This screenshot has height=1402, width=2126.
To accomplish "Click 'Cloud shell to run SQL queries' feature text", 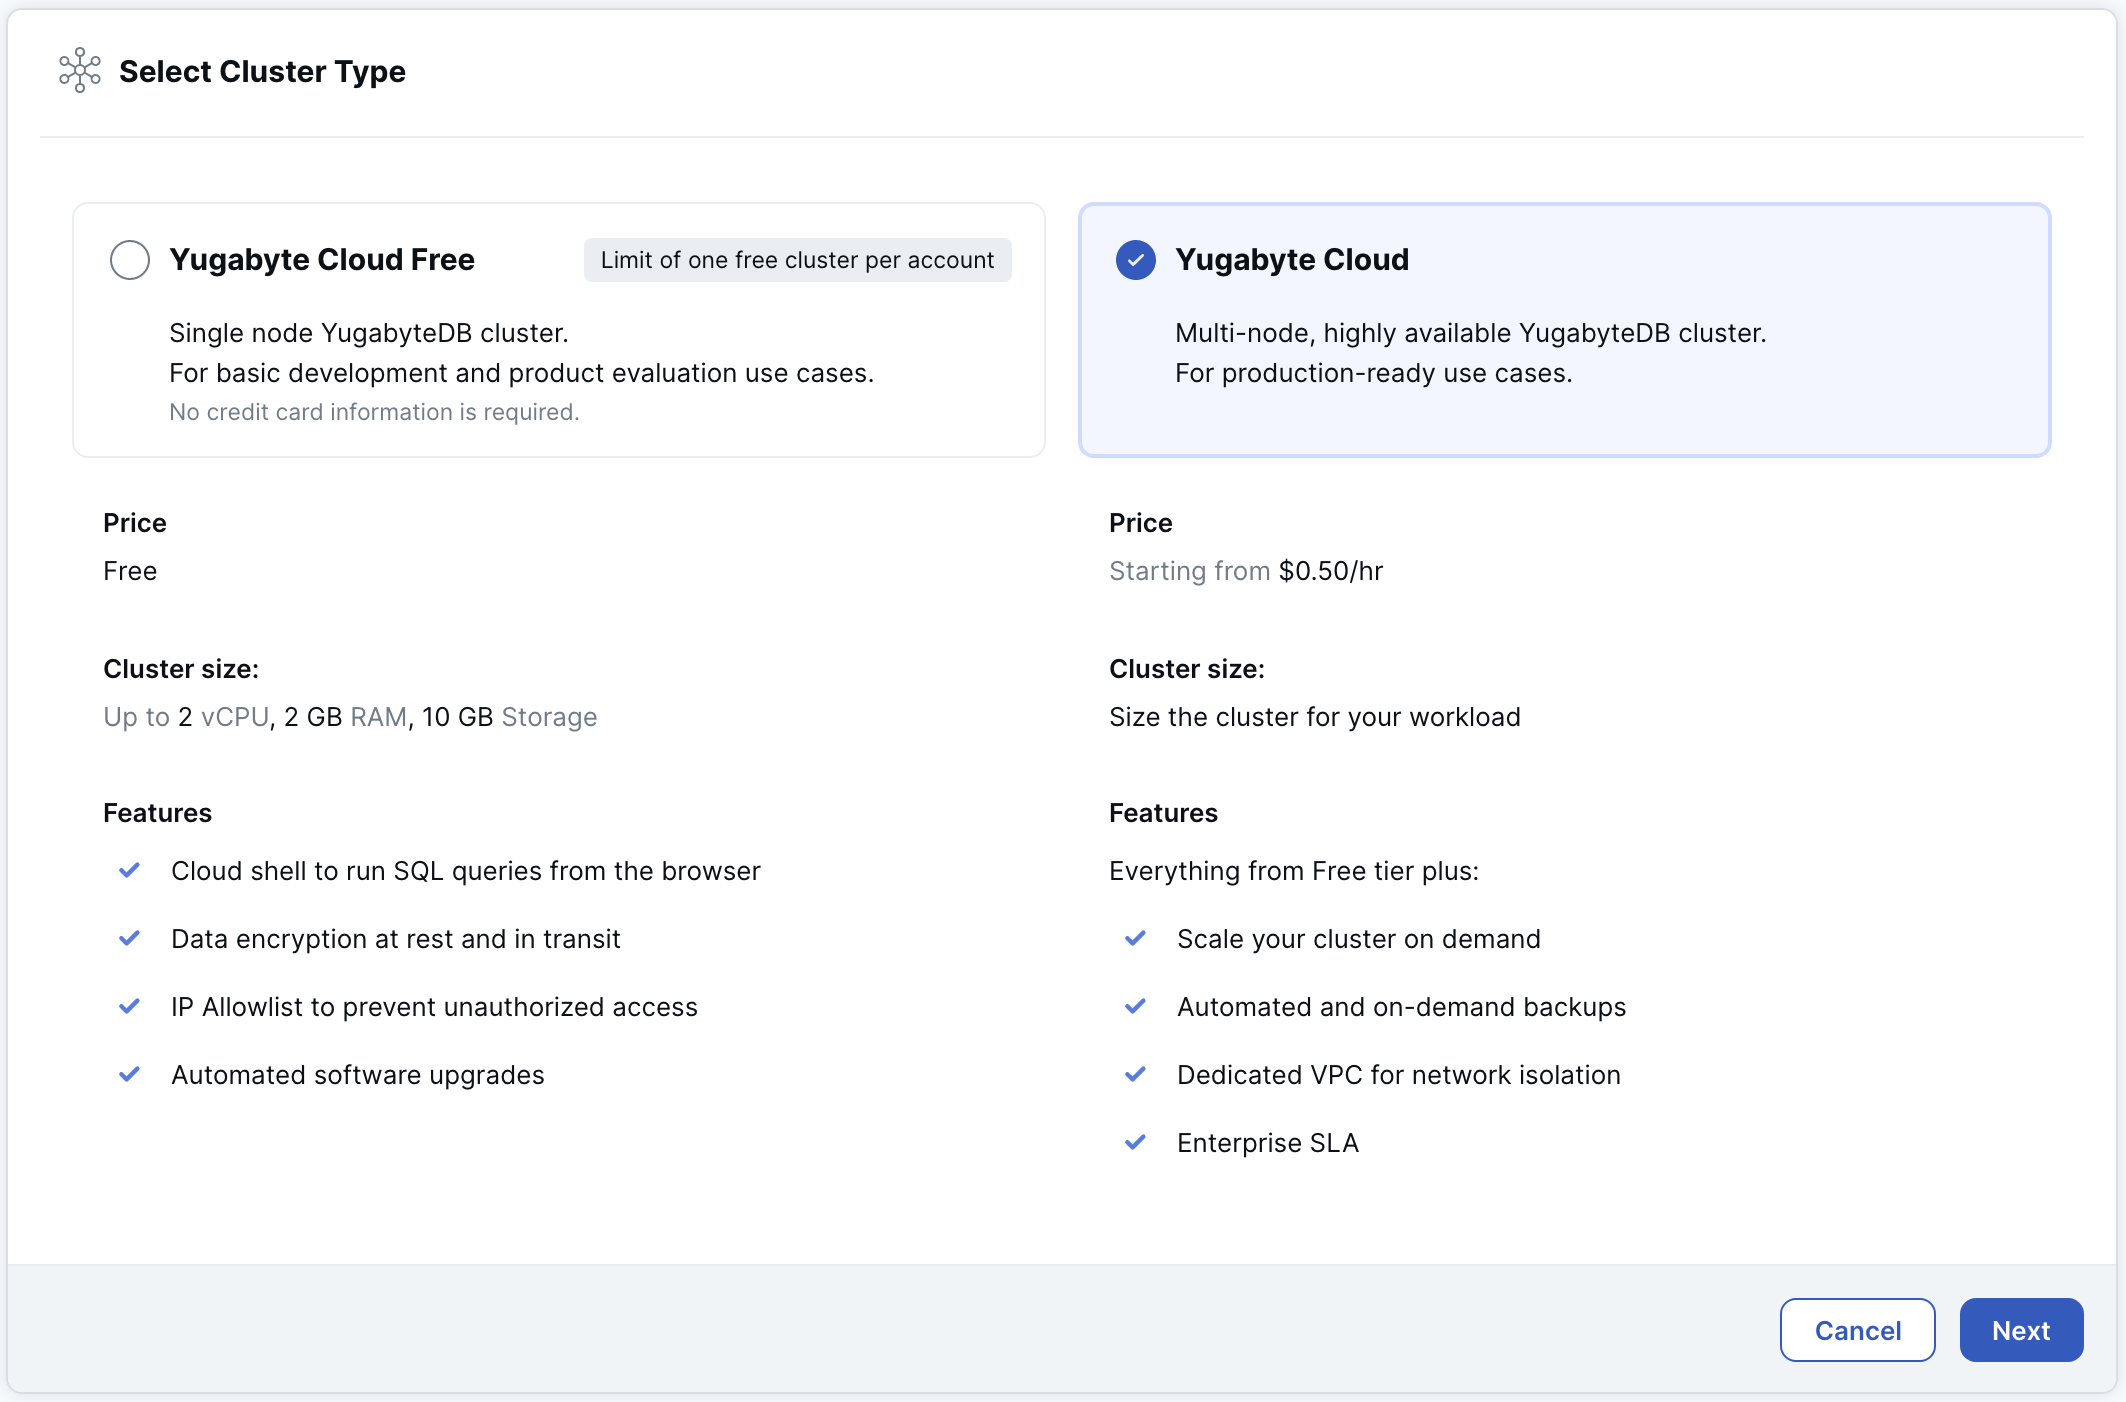I will [466, 871].
